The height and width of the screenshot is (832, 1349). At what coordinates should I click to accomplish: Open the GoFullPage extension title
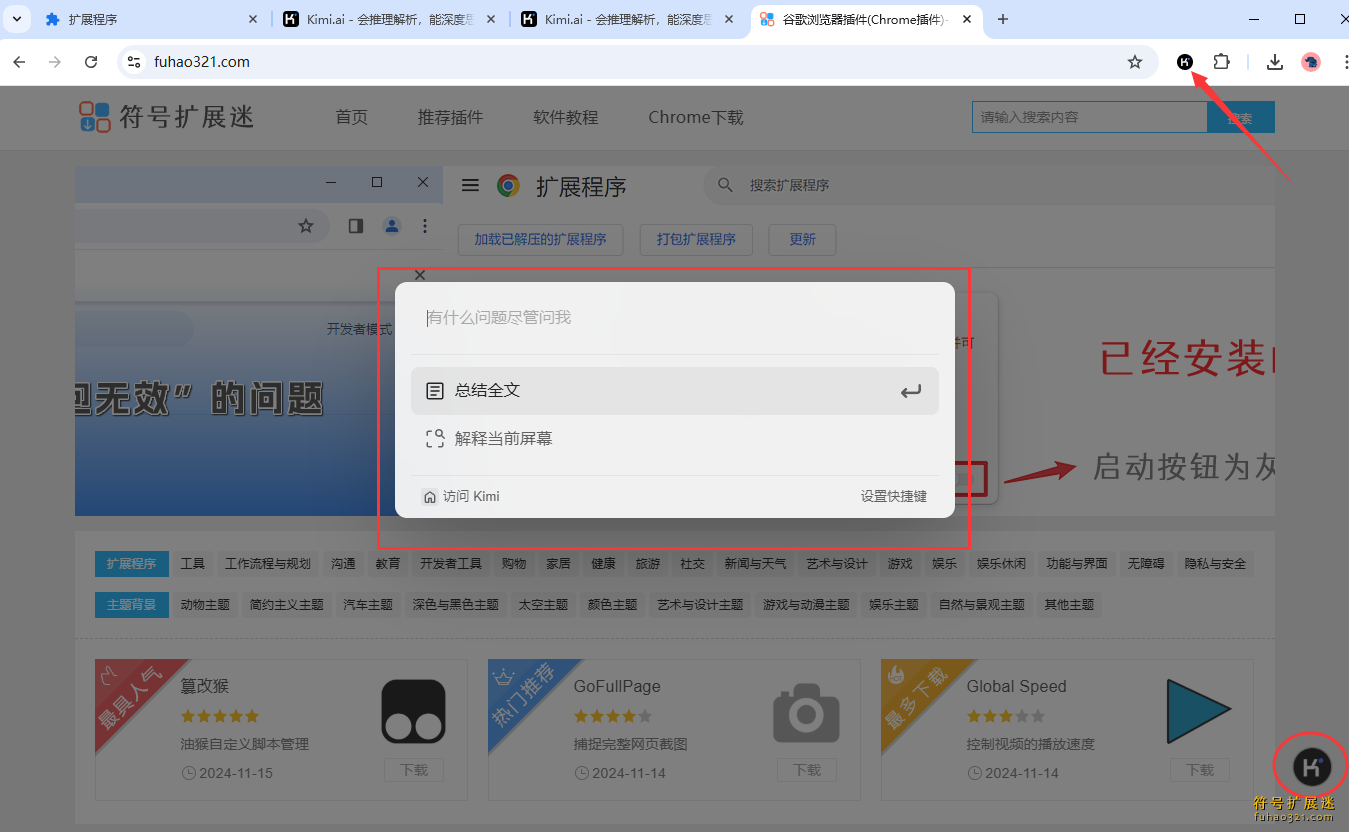[617, 686]
